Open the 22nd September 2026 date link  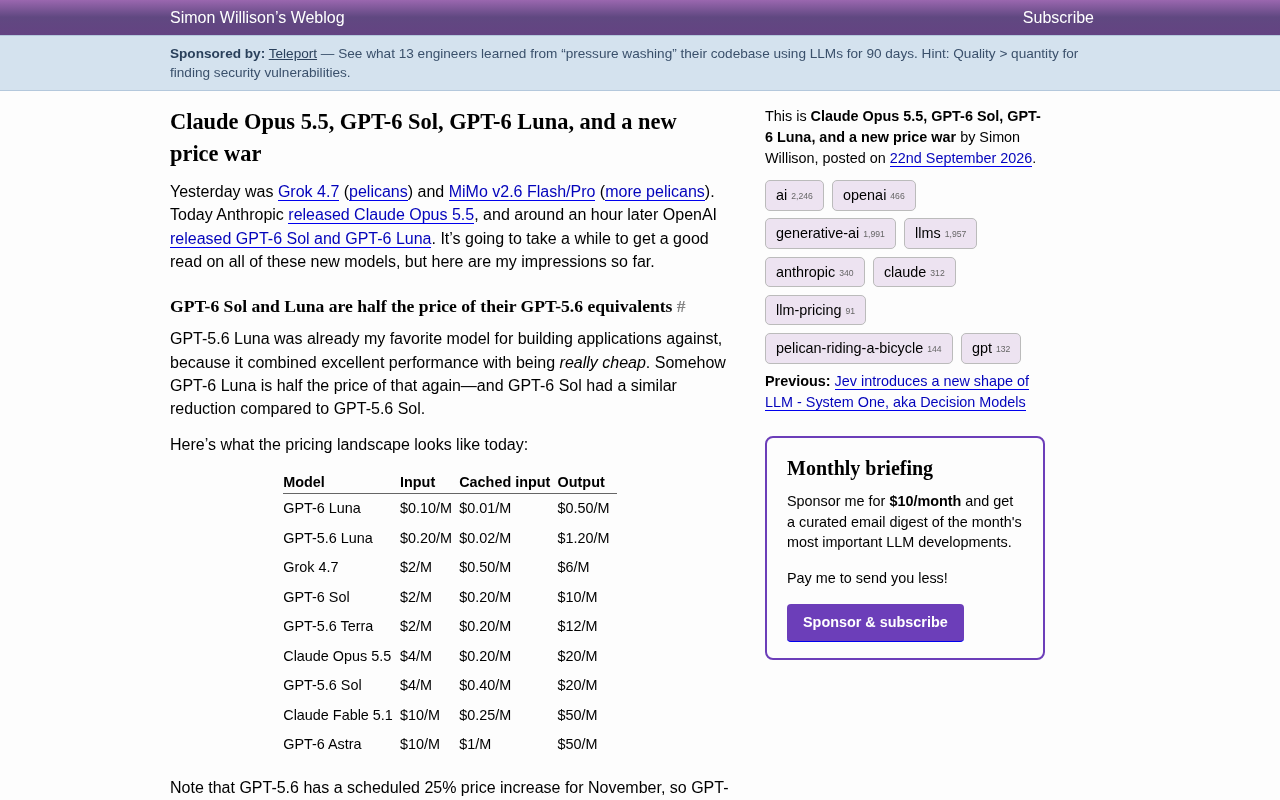coord(961,158)
